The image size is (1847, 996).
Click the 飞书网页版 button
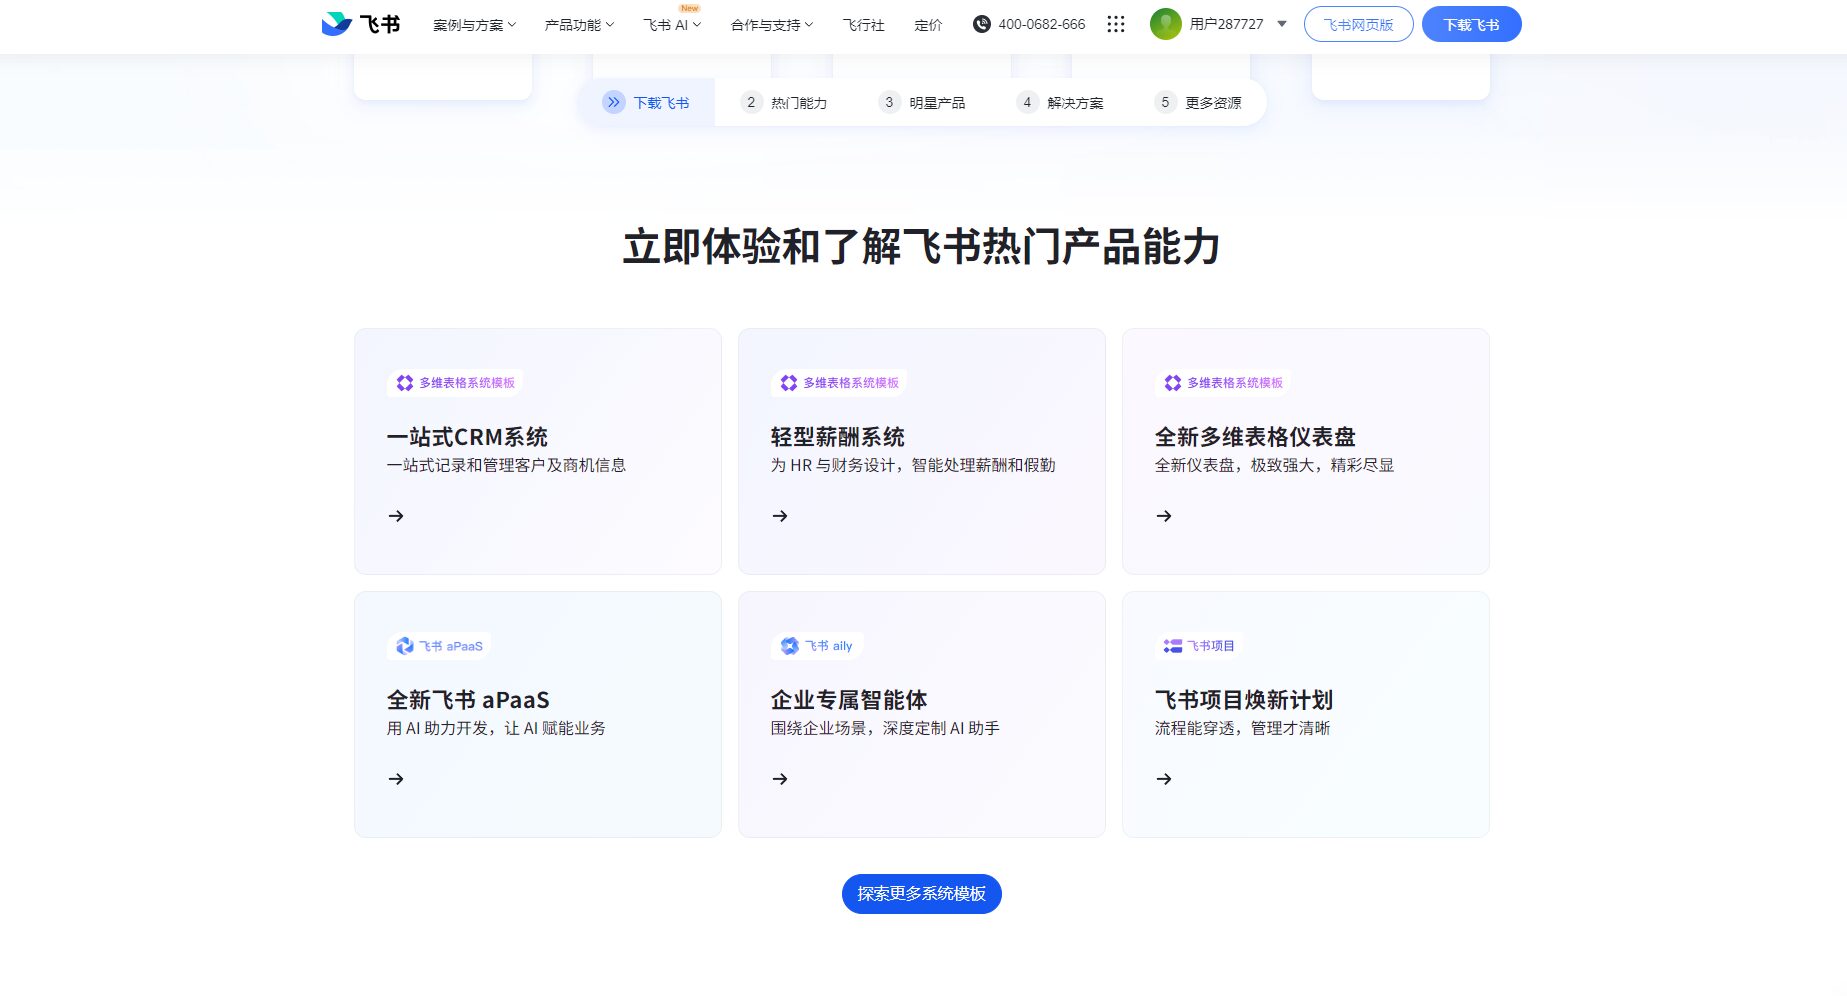1358,24
